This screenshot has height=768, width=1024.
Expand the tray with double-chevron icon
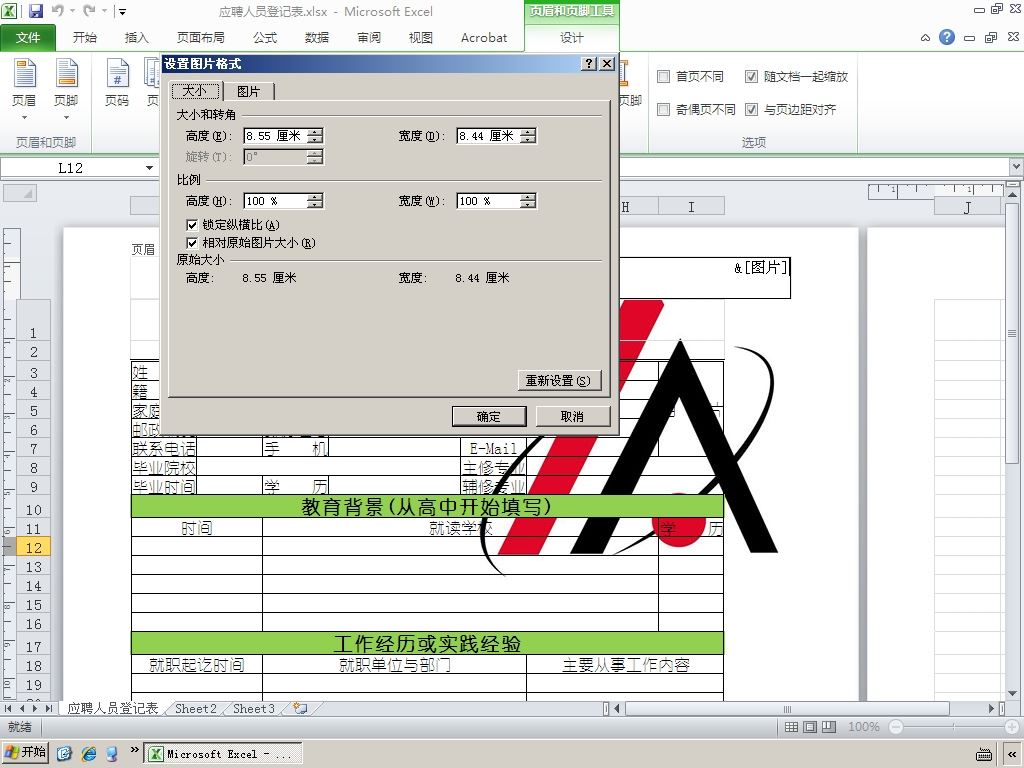pos(1012,754)
